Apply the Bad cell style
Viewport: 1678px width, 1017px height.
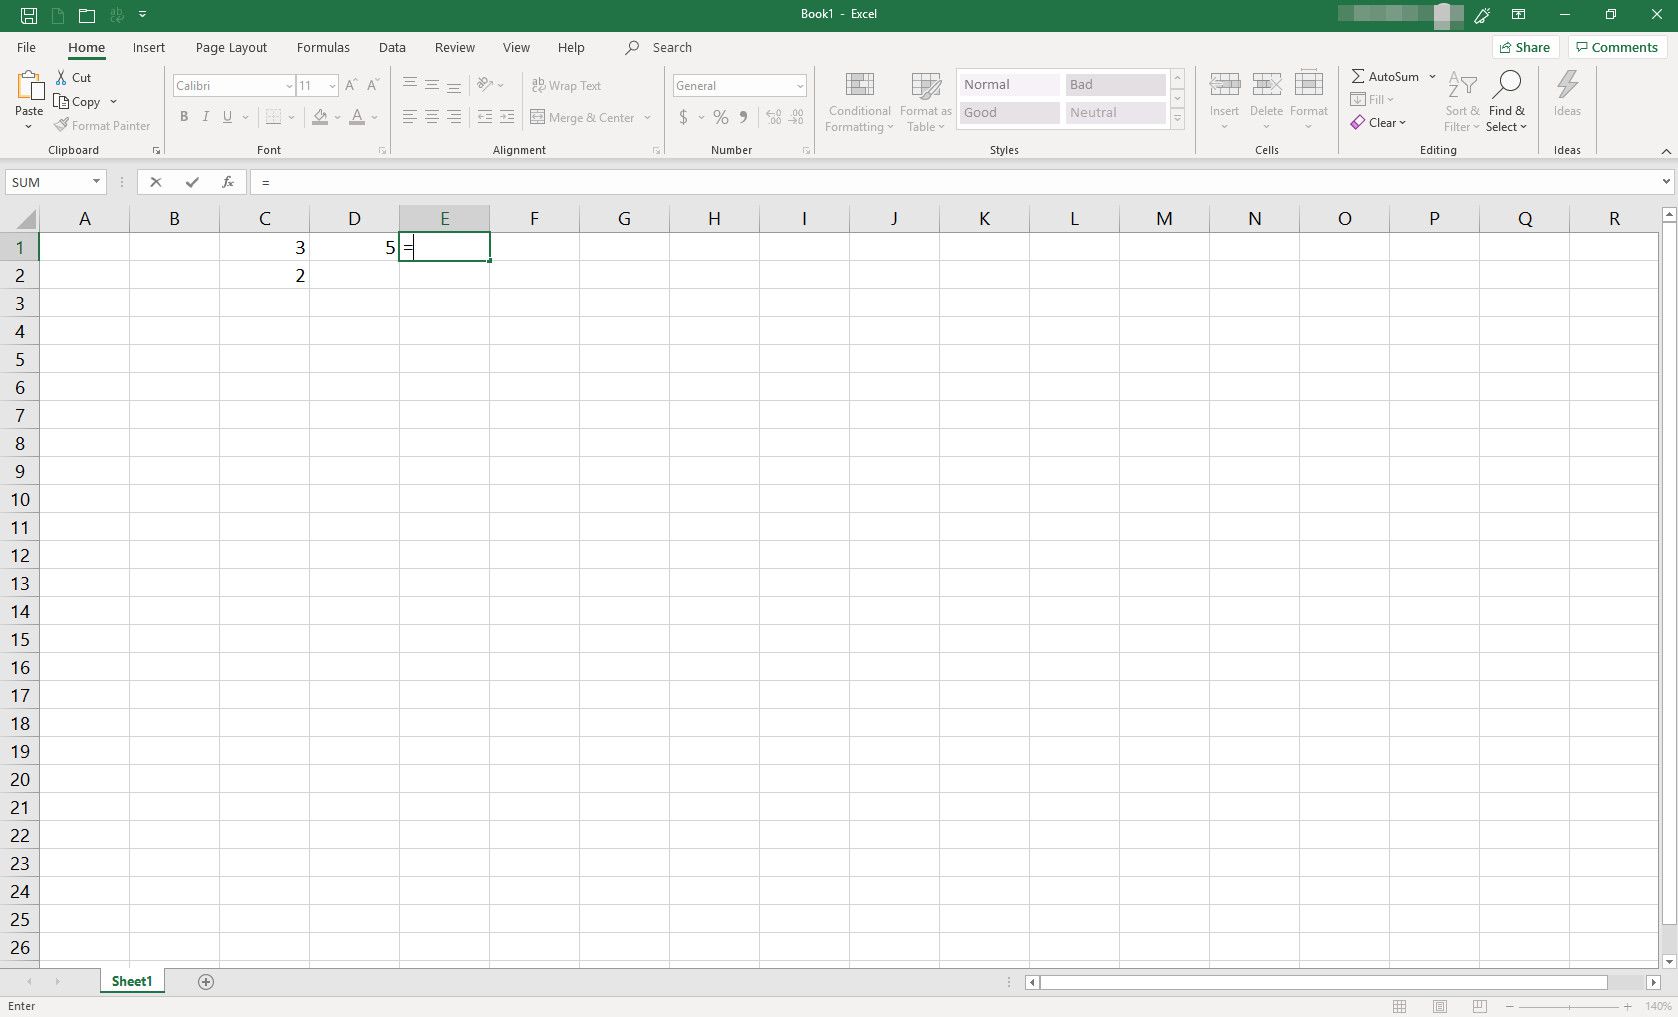(x=1115, y=85)
